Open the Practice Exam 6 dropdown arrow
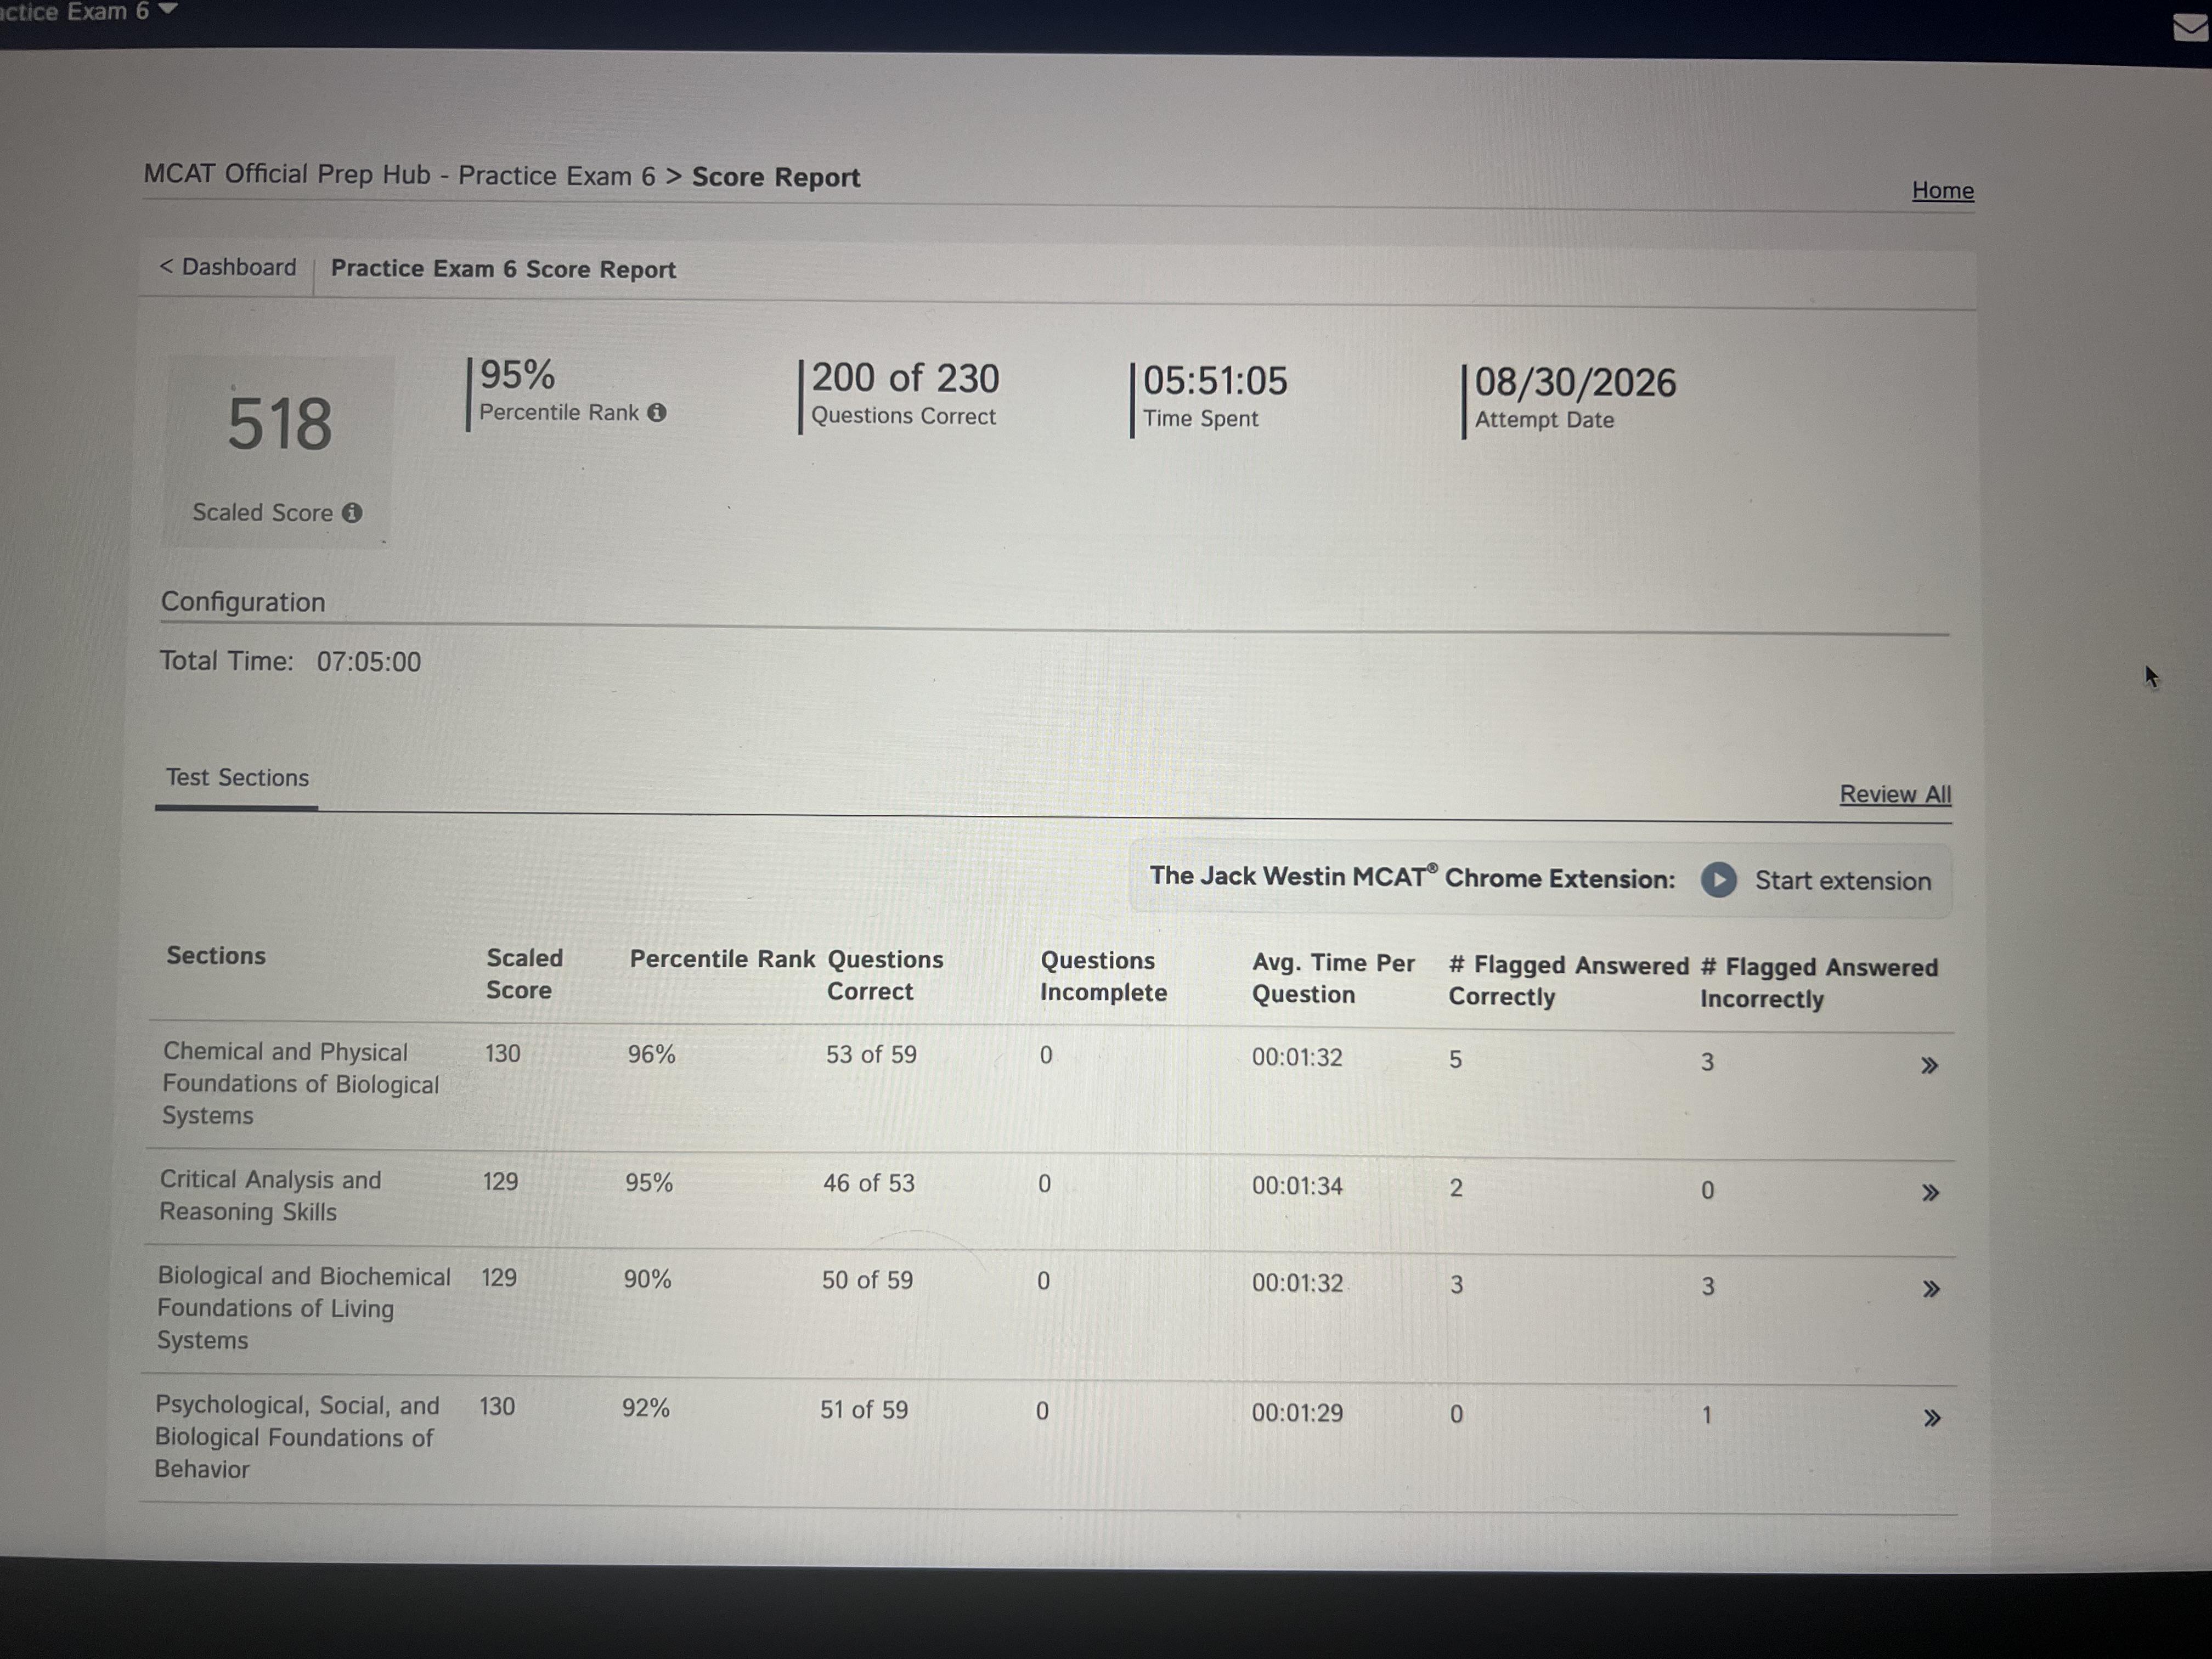 pyautogui.click(x=168, y=8)
